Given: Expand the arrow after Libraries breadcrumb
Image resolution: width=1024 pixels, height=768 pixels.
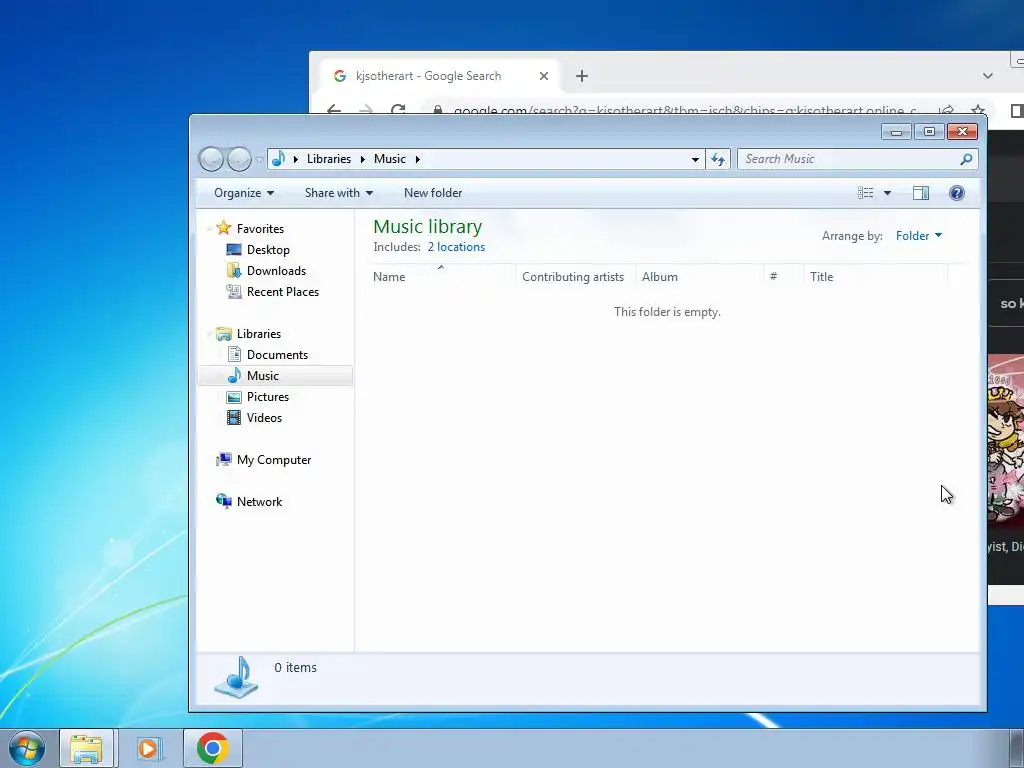Looking at the screenshot, I should point(362,159).
